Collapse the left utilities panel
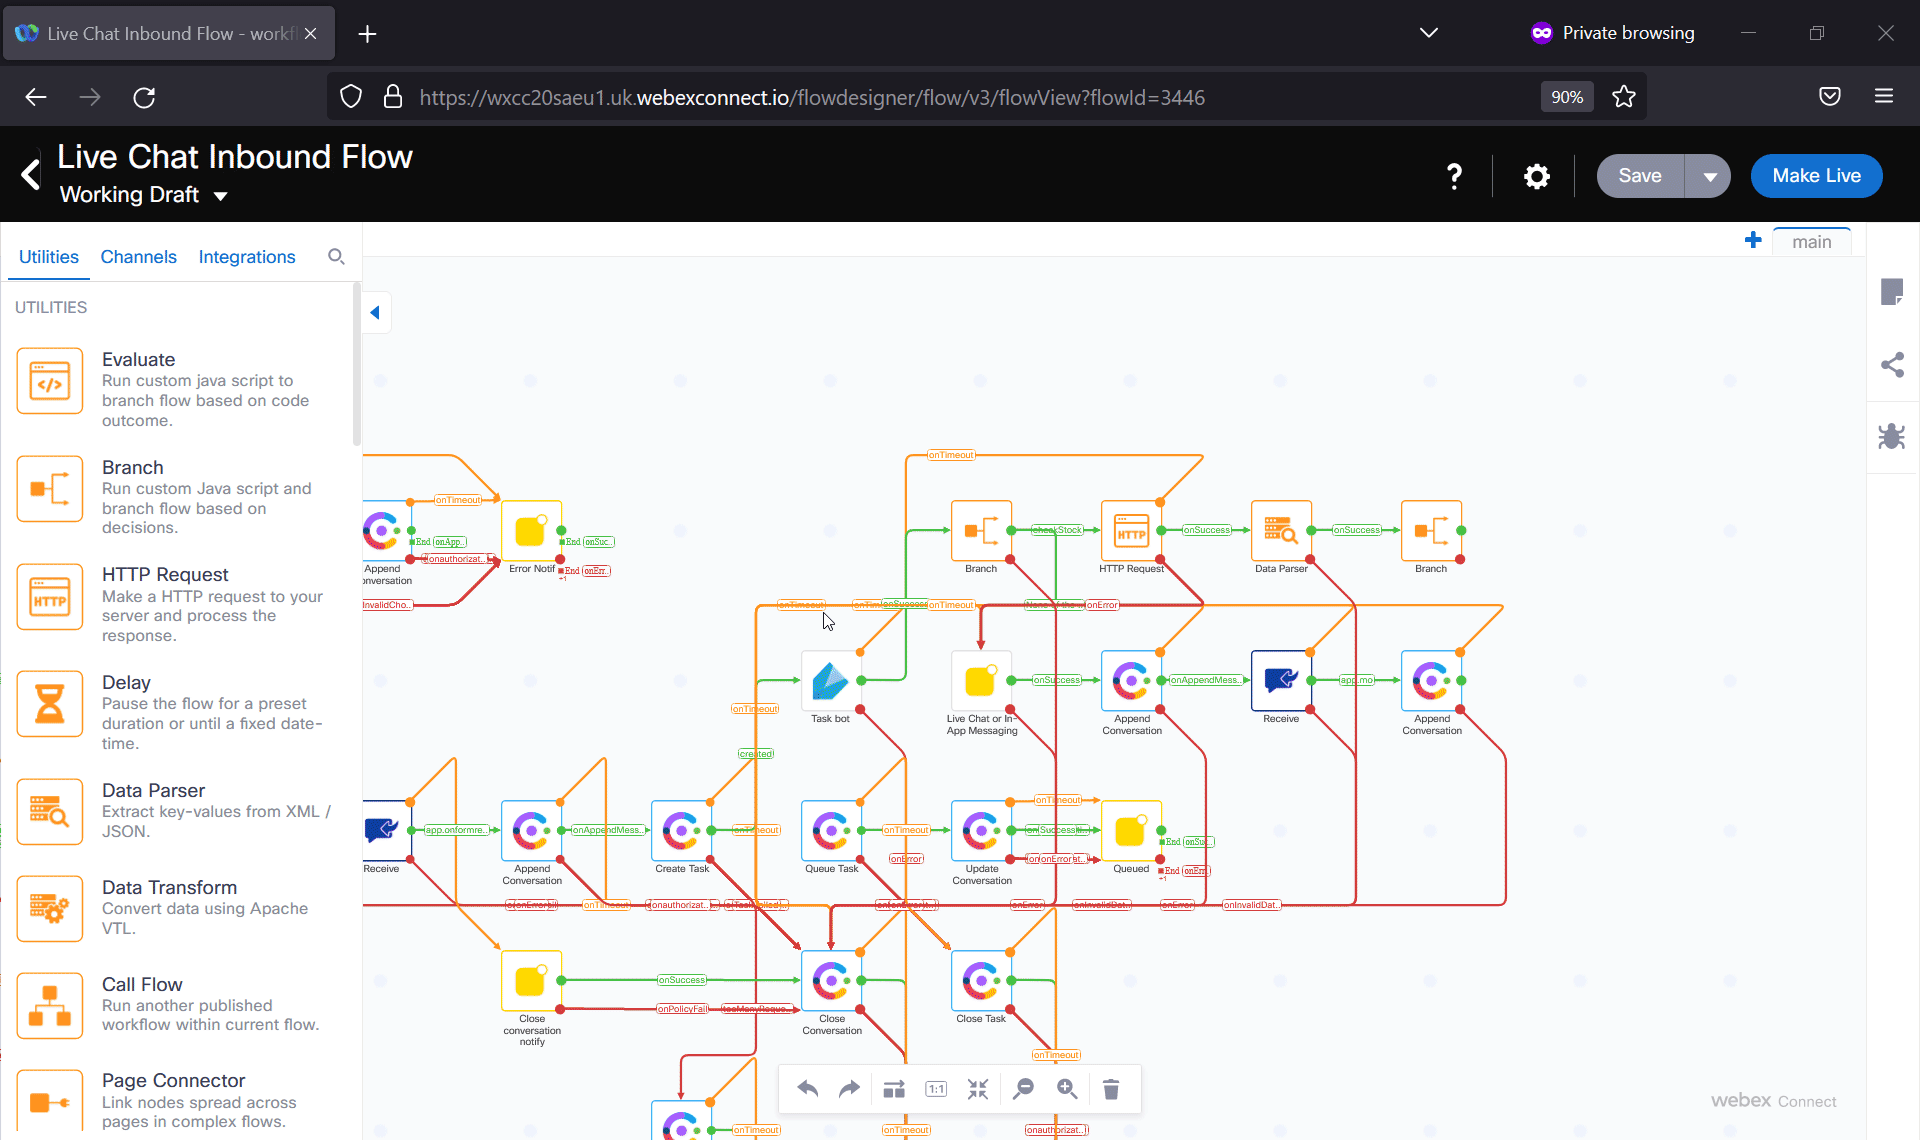This screenshot has height=1140, width=1920. (x=376, y=312)
